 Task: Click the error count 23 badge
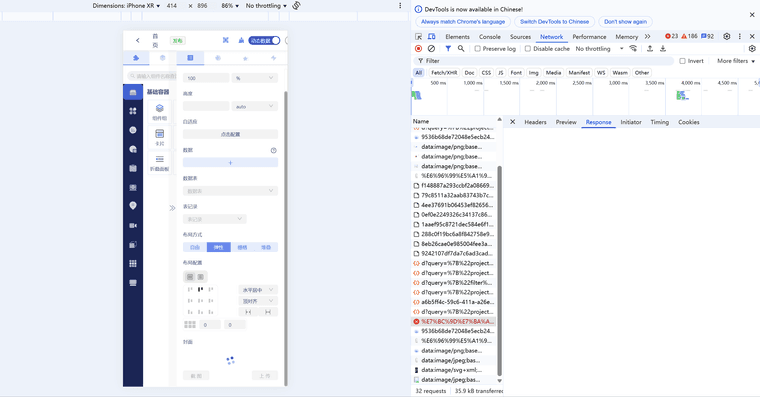(x=671, y=36)
